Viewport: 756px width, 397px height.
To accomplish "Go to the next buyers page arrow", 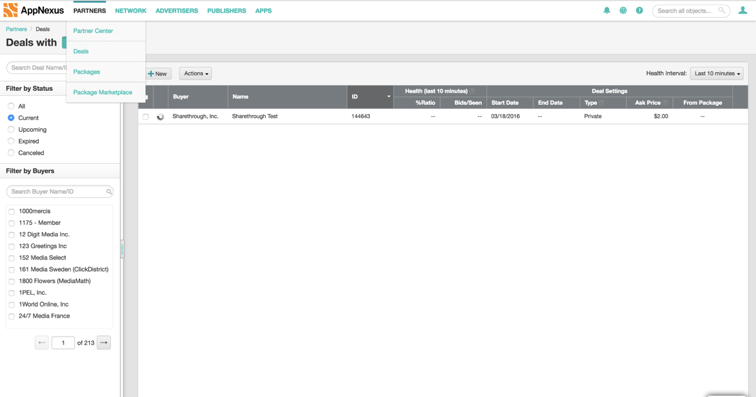I will point(104,342).
